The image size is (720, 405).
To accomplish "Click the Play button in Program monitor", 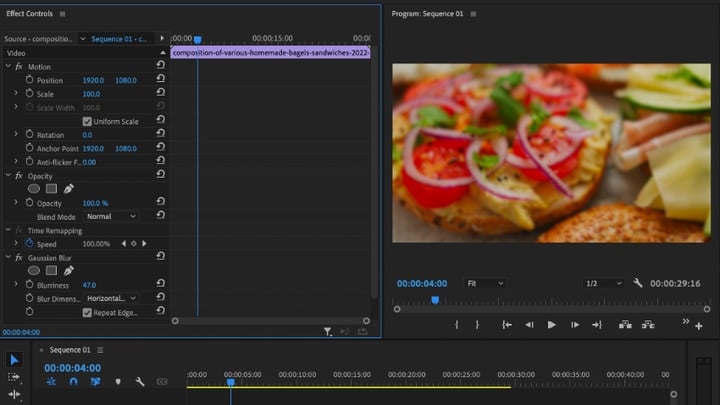I will click(551, 325).
